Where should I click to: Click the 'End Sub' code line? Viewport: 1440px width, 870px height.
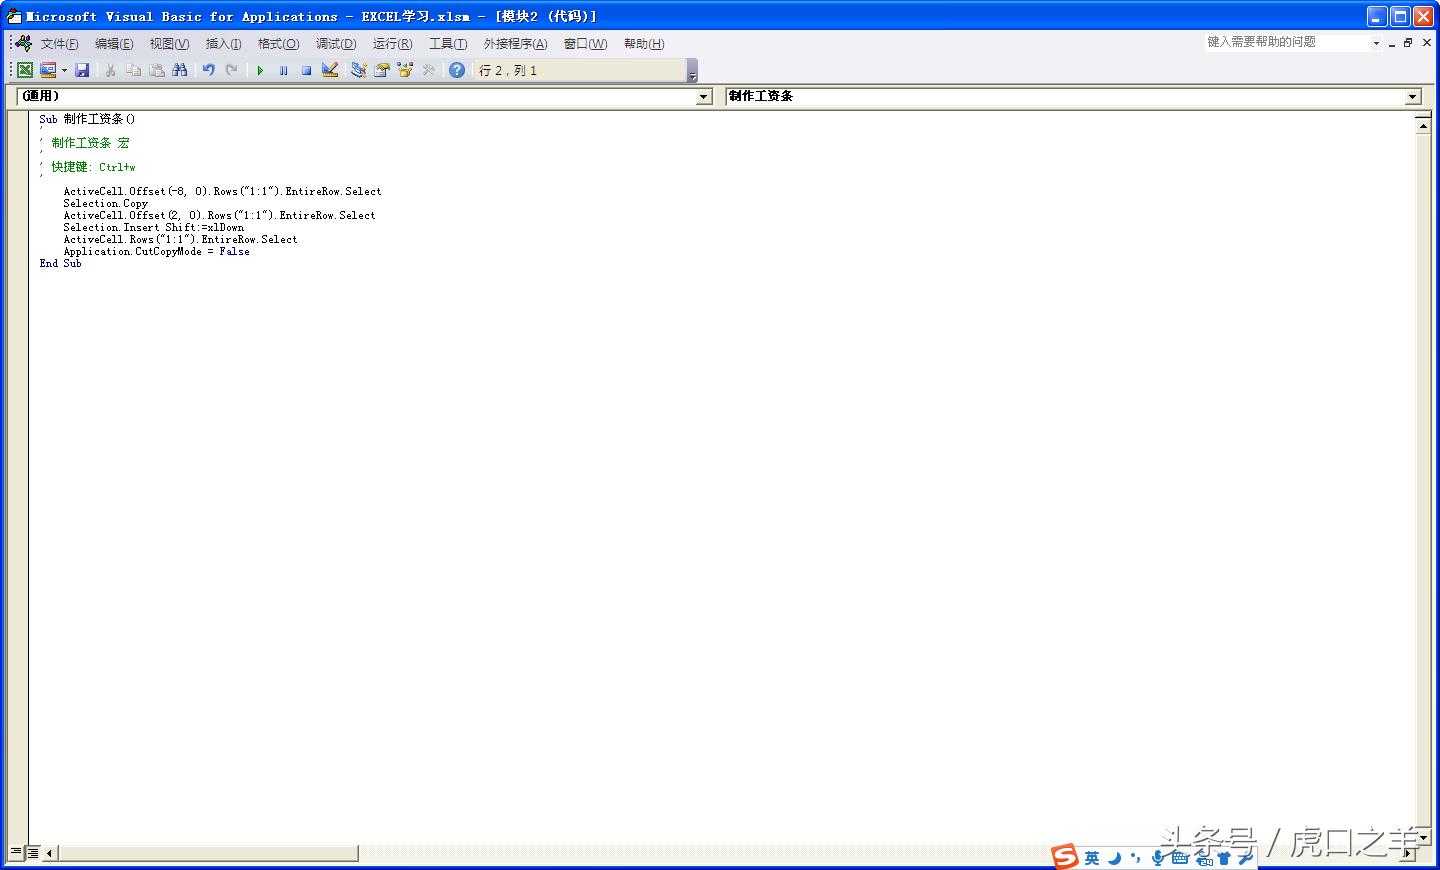(60, 263)
